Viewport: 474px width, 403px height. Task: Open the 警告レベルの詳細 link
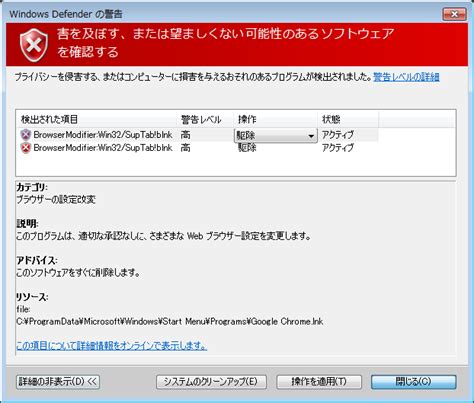coord(406,77)
